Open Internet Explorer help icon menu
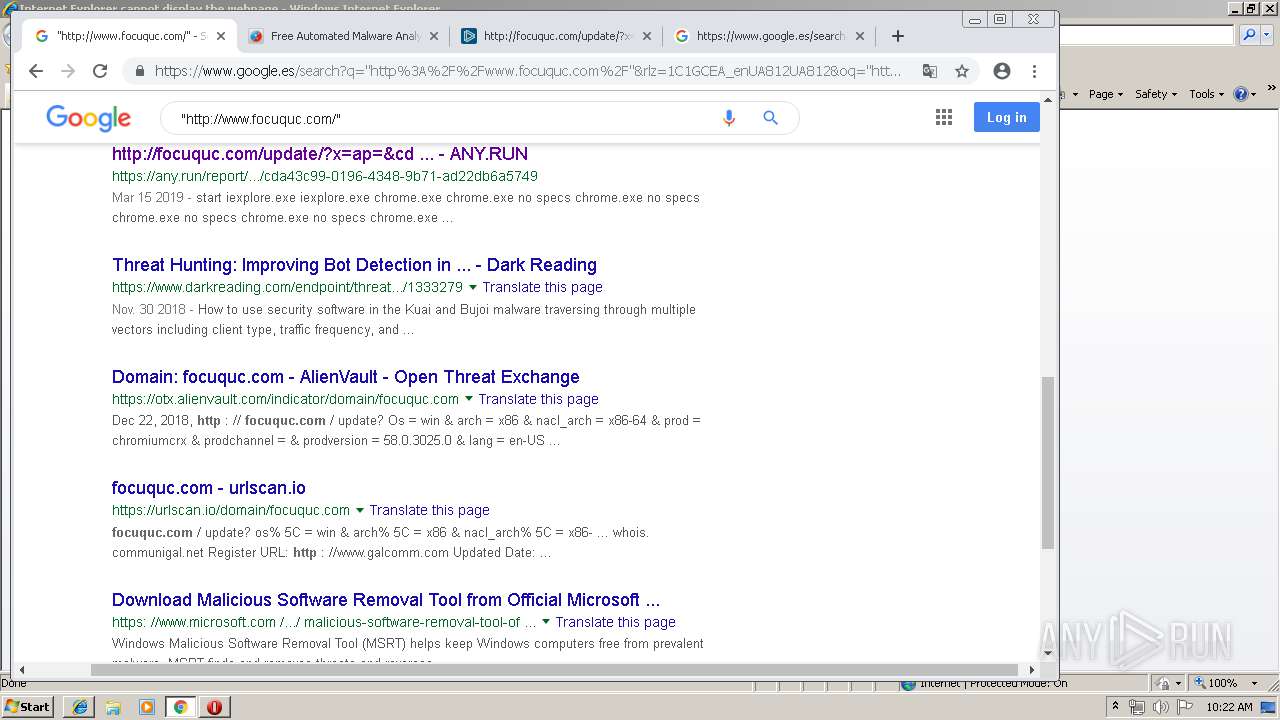The height and width of the screenshot is (720, 1280). point(1244,94)
